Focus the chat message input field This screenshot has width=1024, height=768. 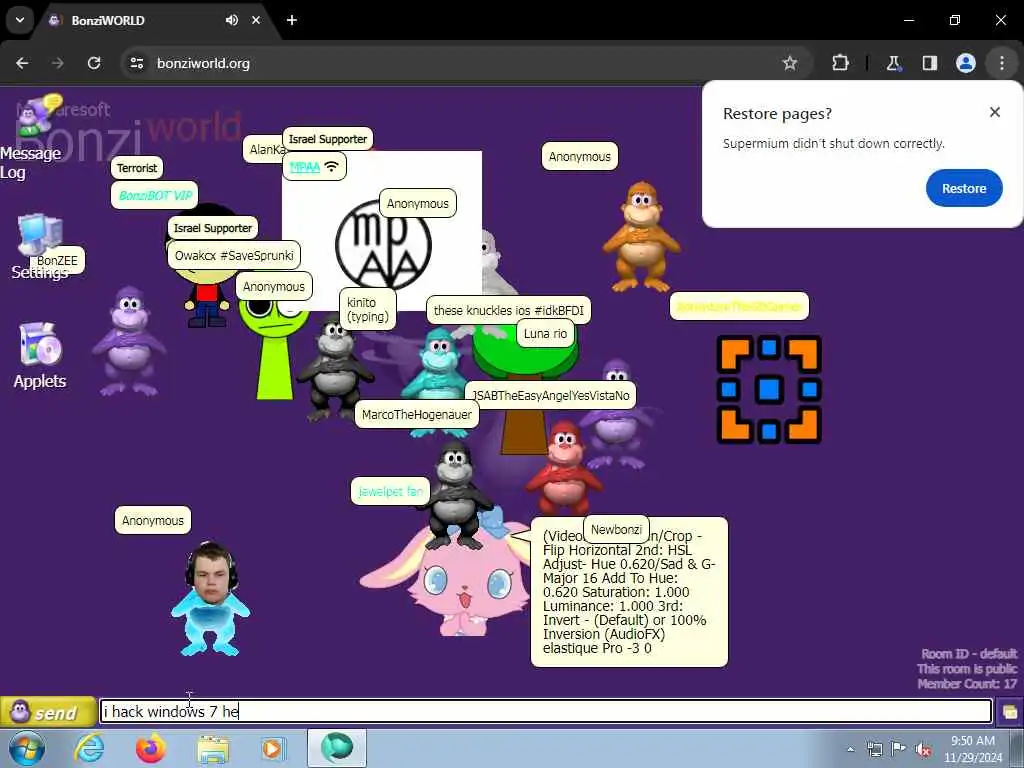click(545, 711)
